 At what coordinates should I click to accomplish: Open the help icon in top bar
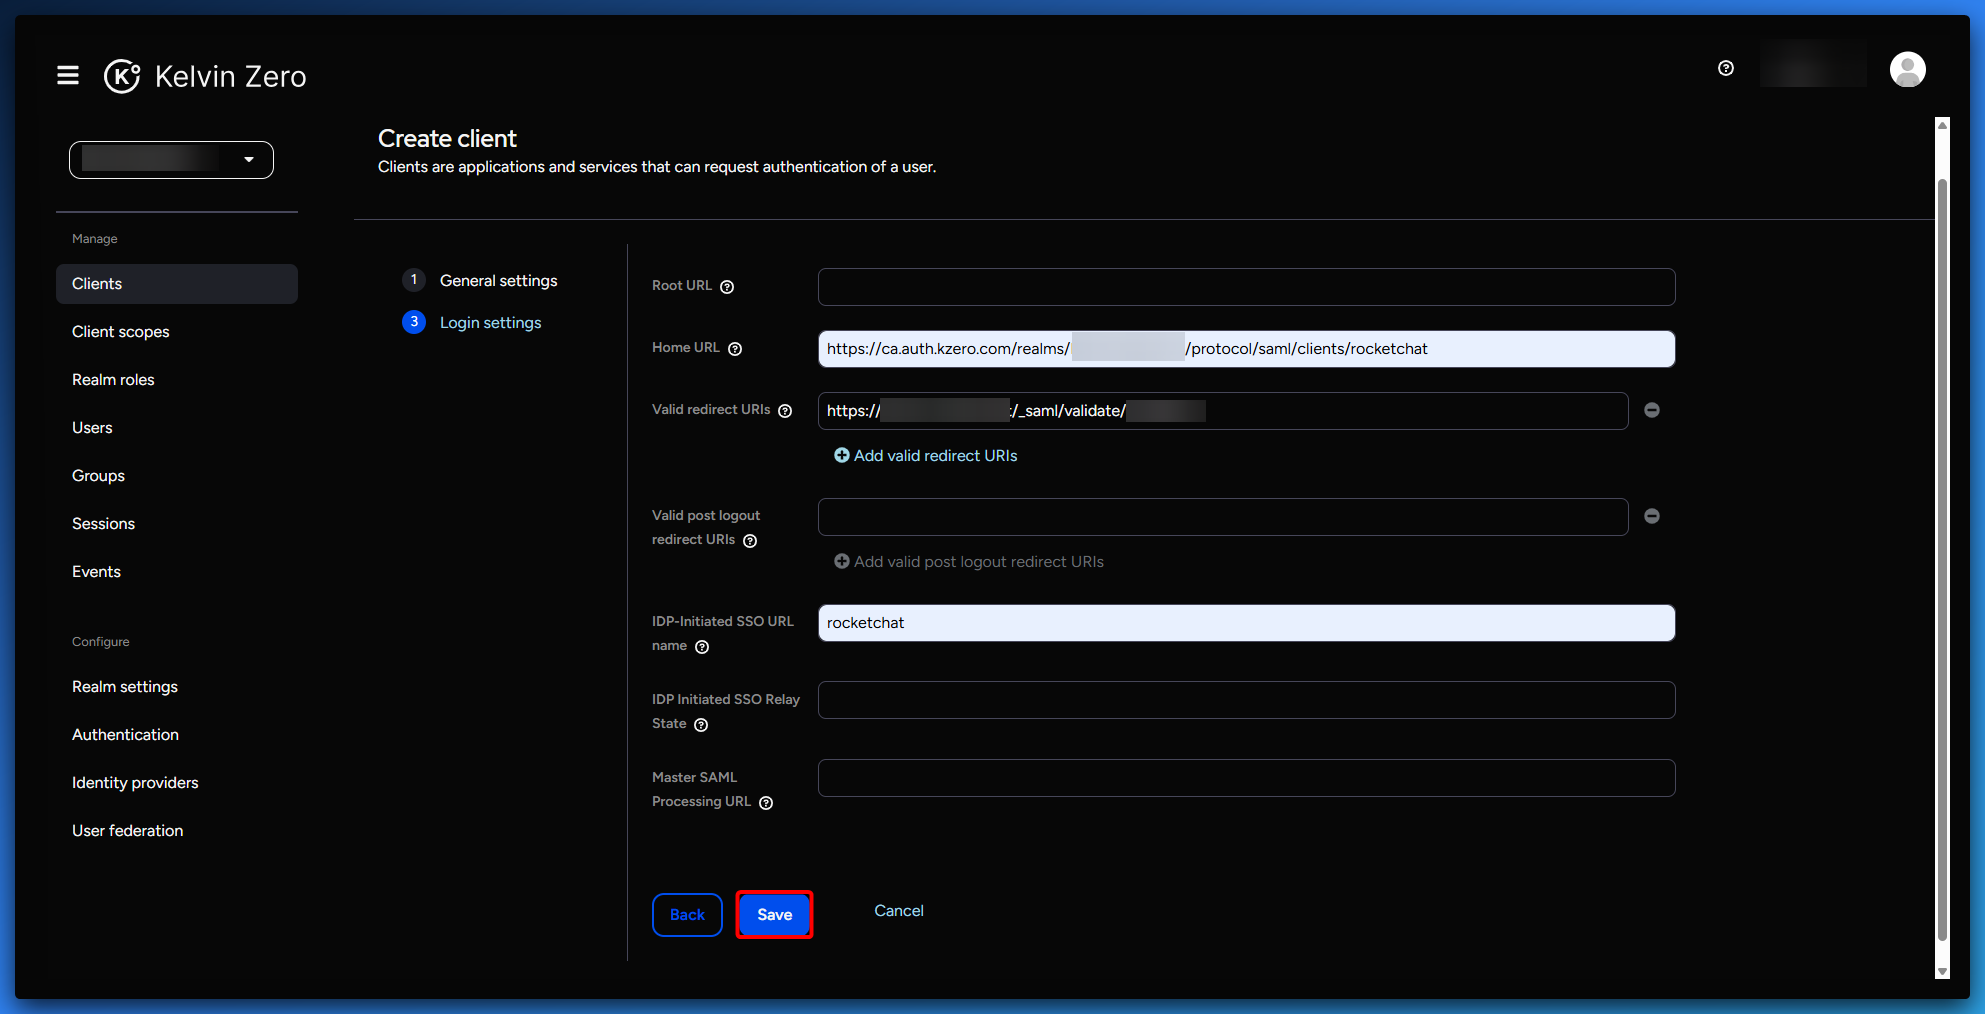click(x=1726, y=68)
